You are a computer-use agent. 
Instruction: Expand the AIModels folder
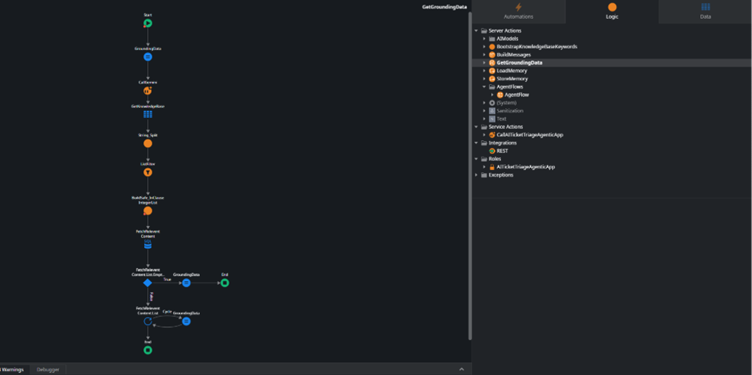484,38
